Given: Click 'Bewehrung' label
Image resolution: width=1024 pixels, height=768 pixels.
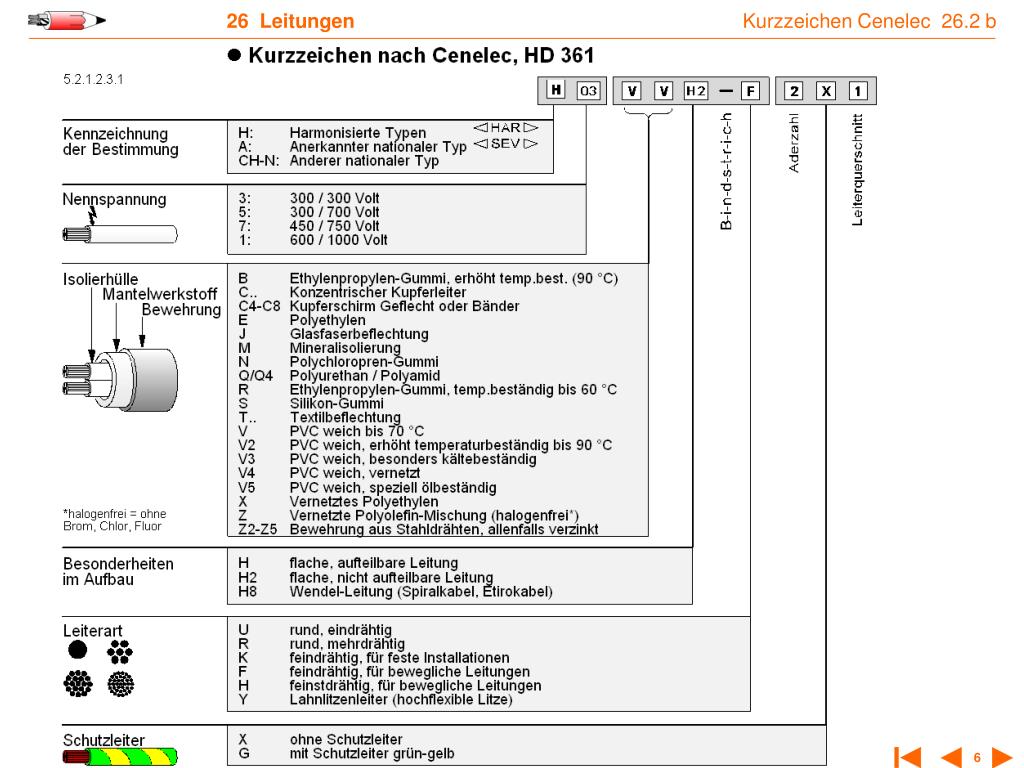Looking at the screenshot, I should pos(182,310).
